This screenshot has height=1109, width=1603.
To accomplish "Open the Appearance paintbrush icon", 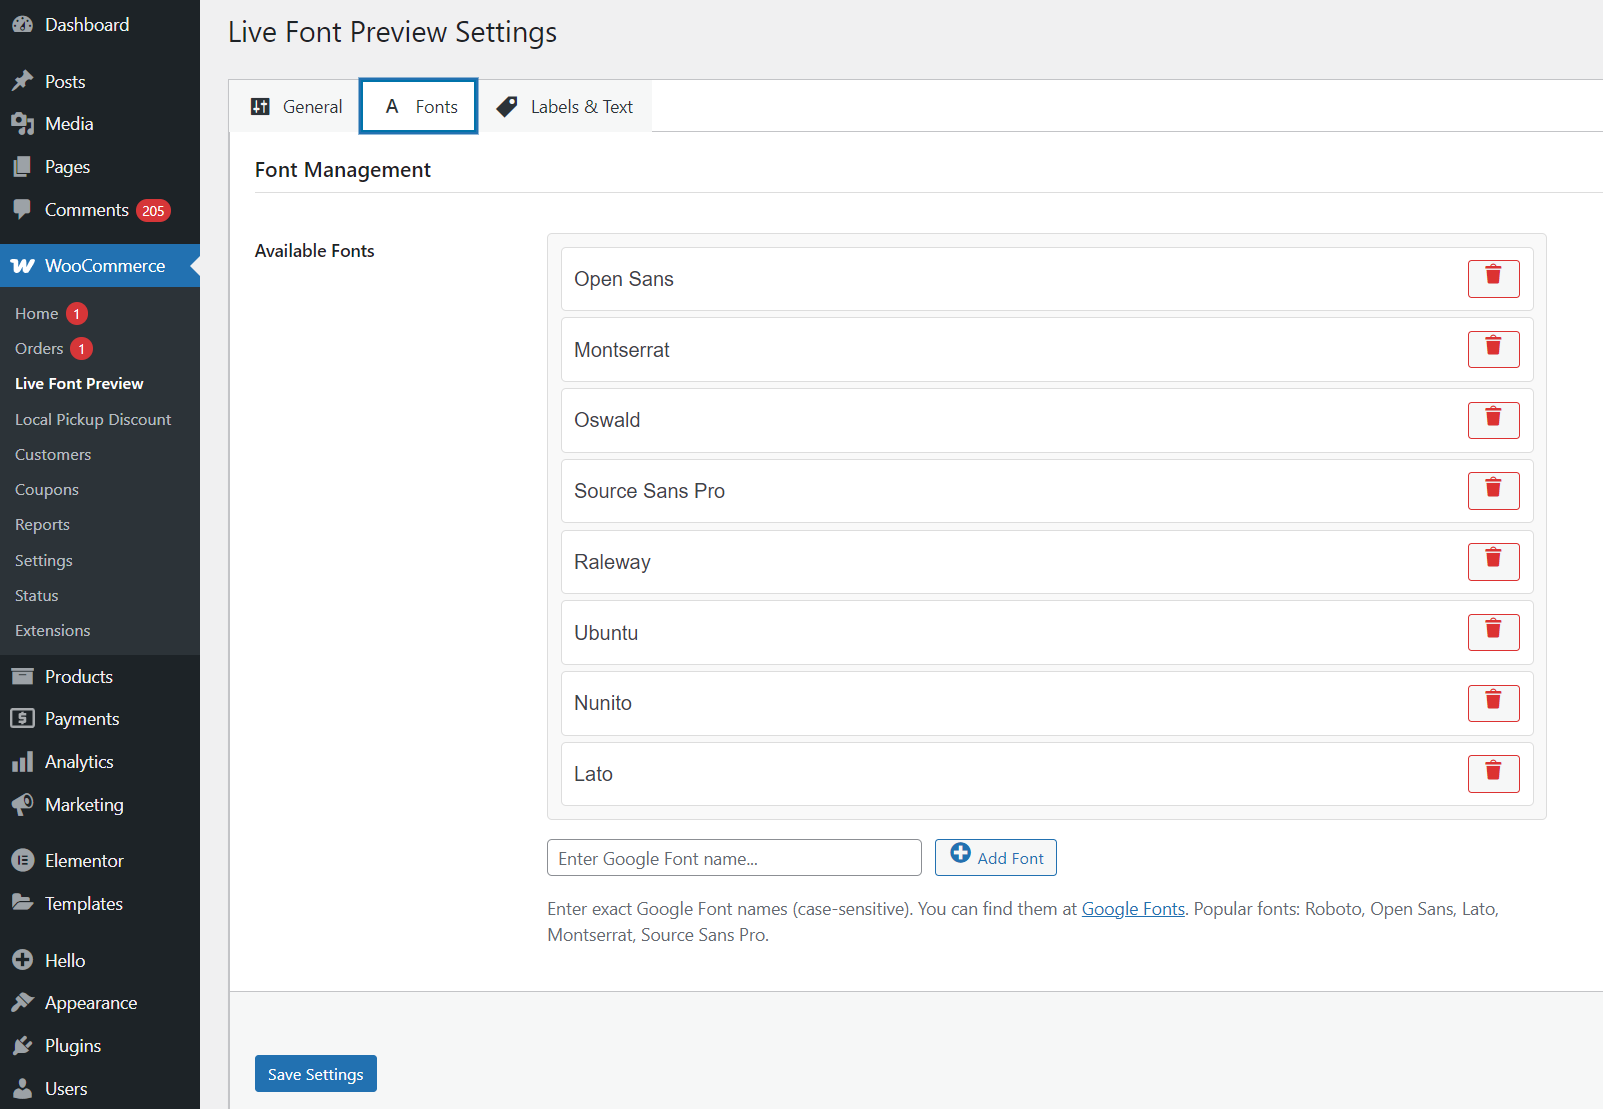I will 22,1002.
